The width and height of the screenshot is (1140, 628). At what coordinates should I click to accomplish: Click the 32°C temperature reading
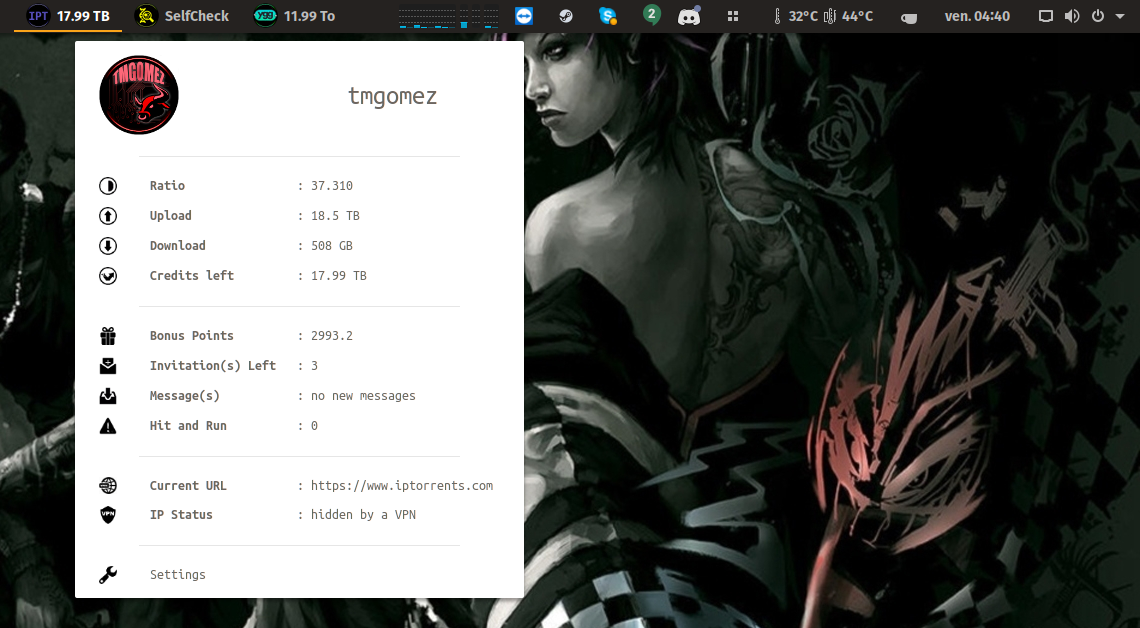click(x=803, y=16)
